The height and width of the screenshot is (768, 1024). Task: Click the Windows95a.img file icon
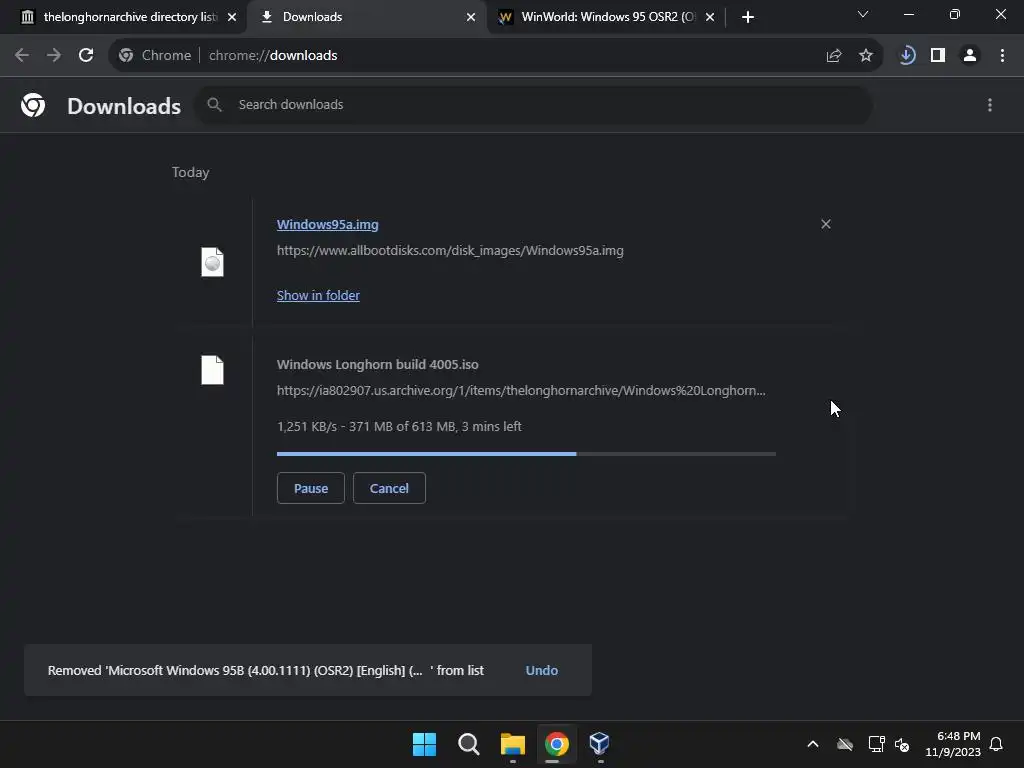click(x=212, y=262)
